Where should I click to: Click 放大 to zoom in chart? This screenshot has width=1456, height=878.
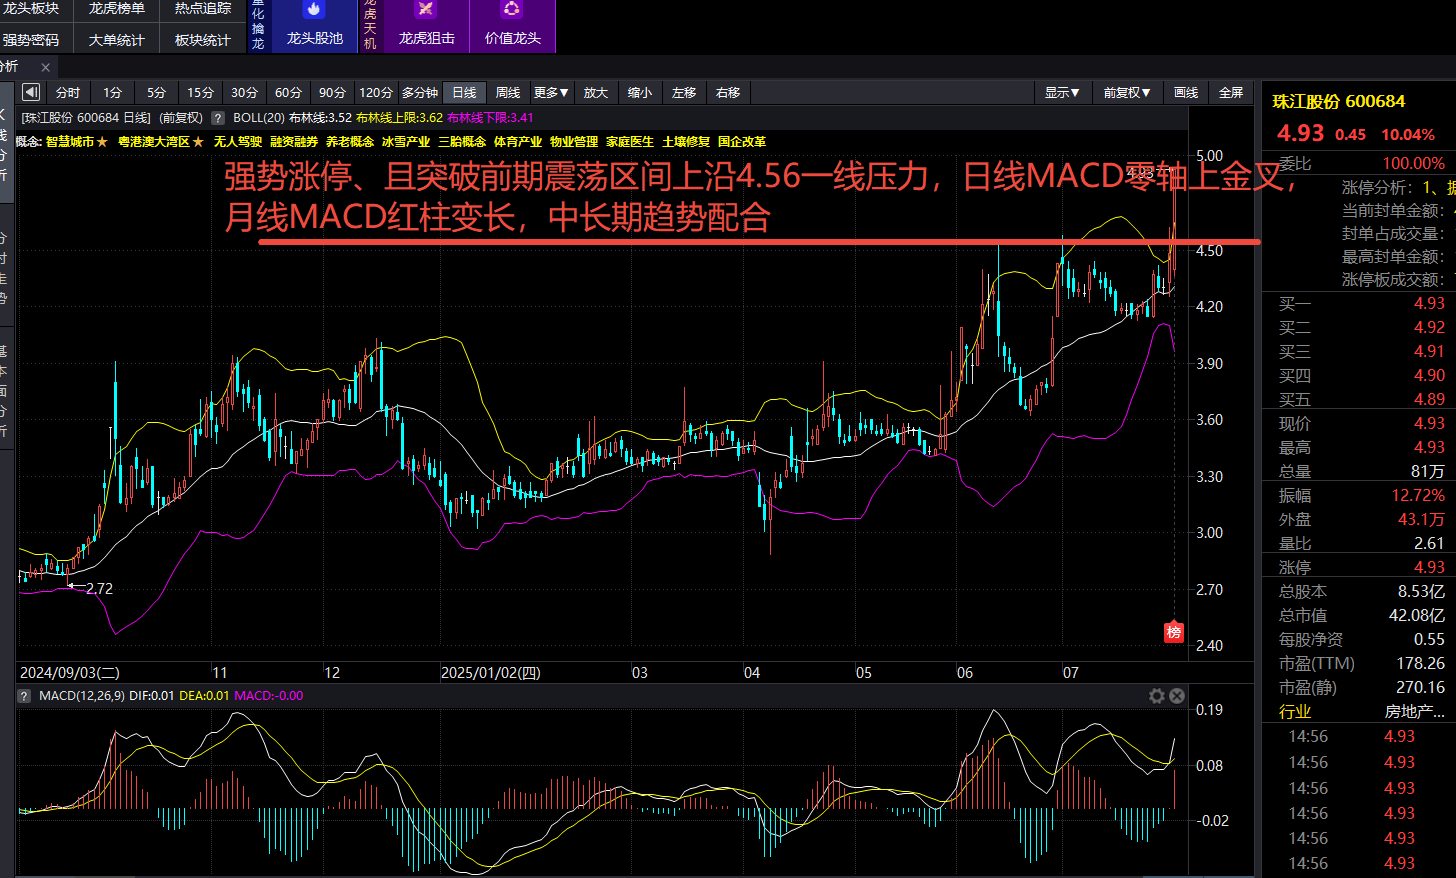(596, 93)
